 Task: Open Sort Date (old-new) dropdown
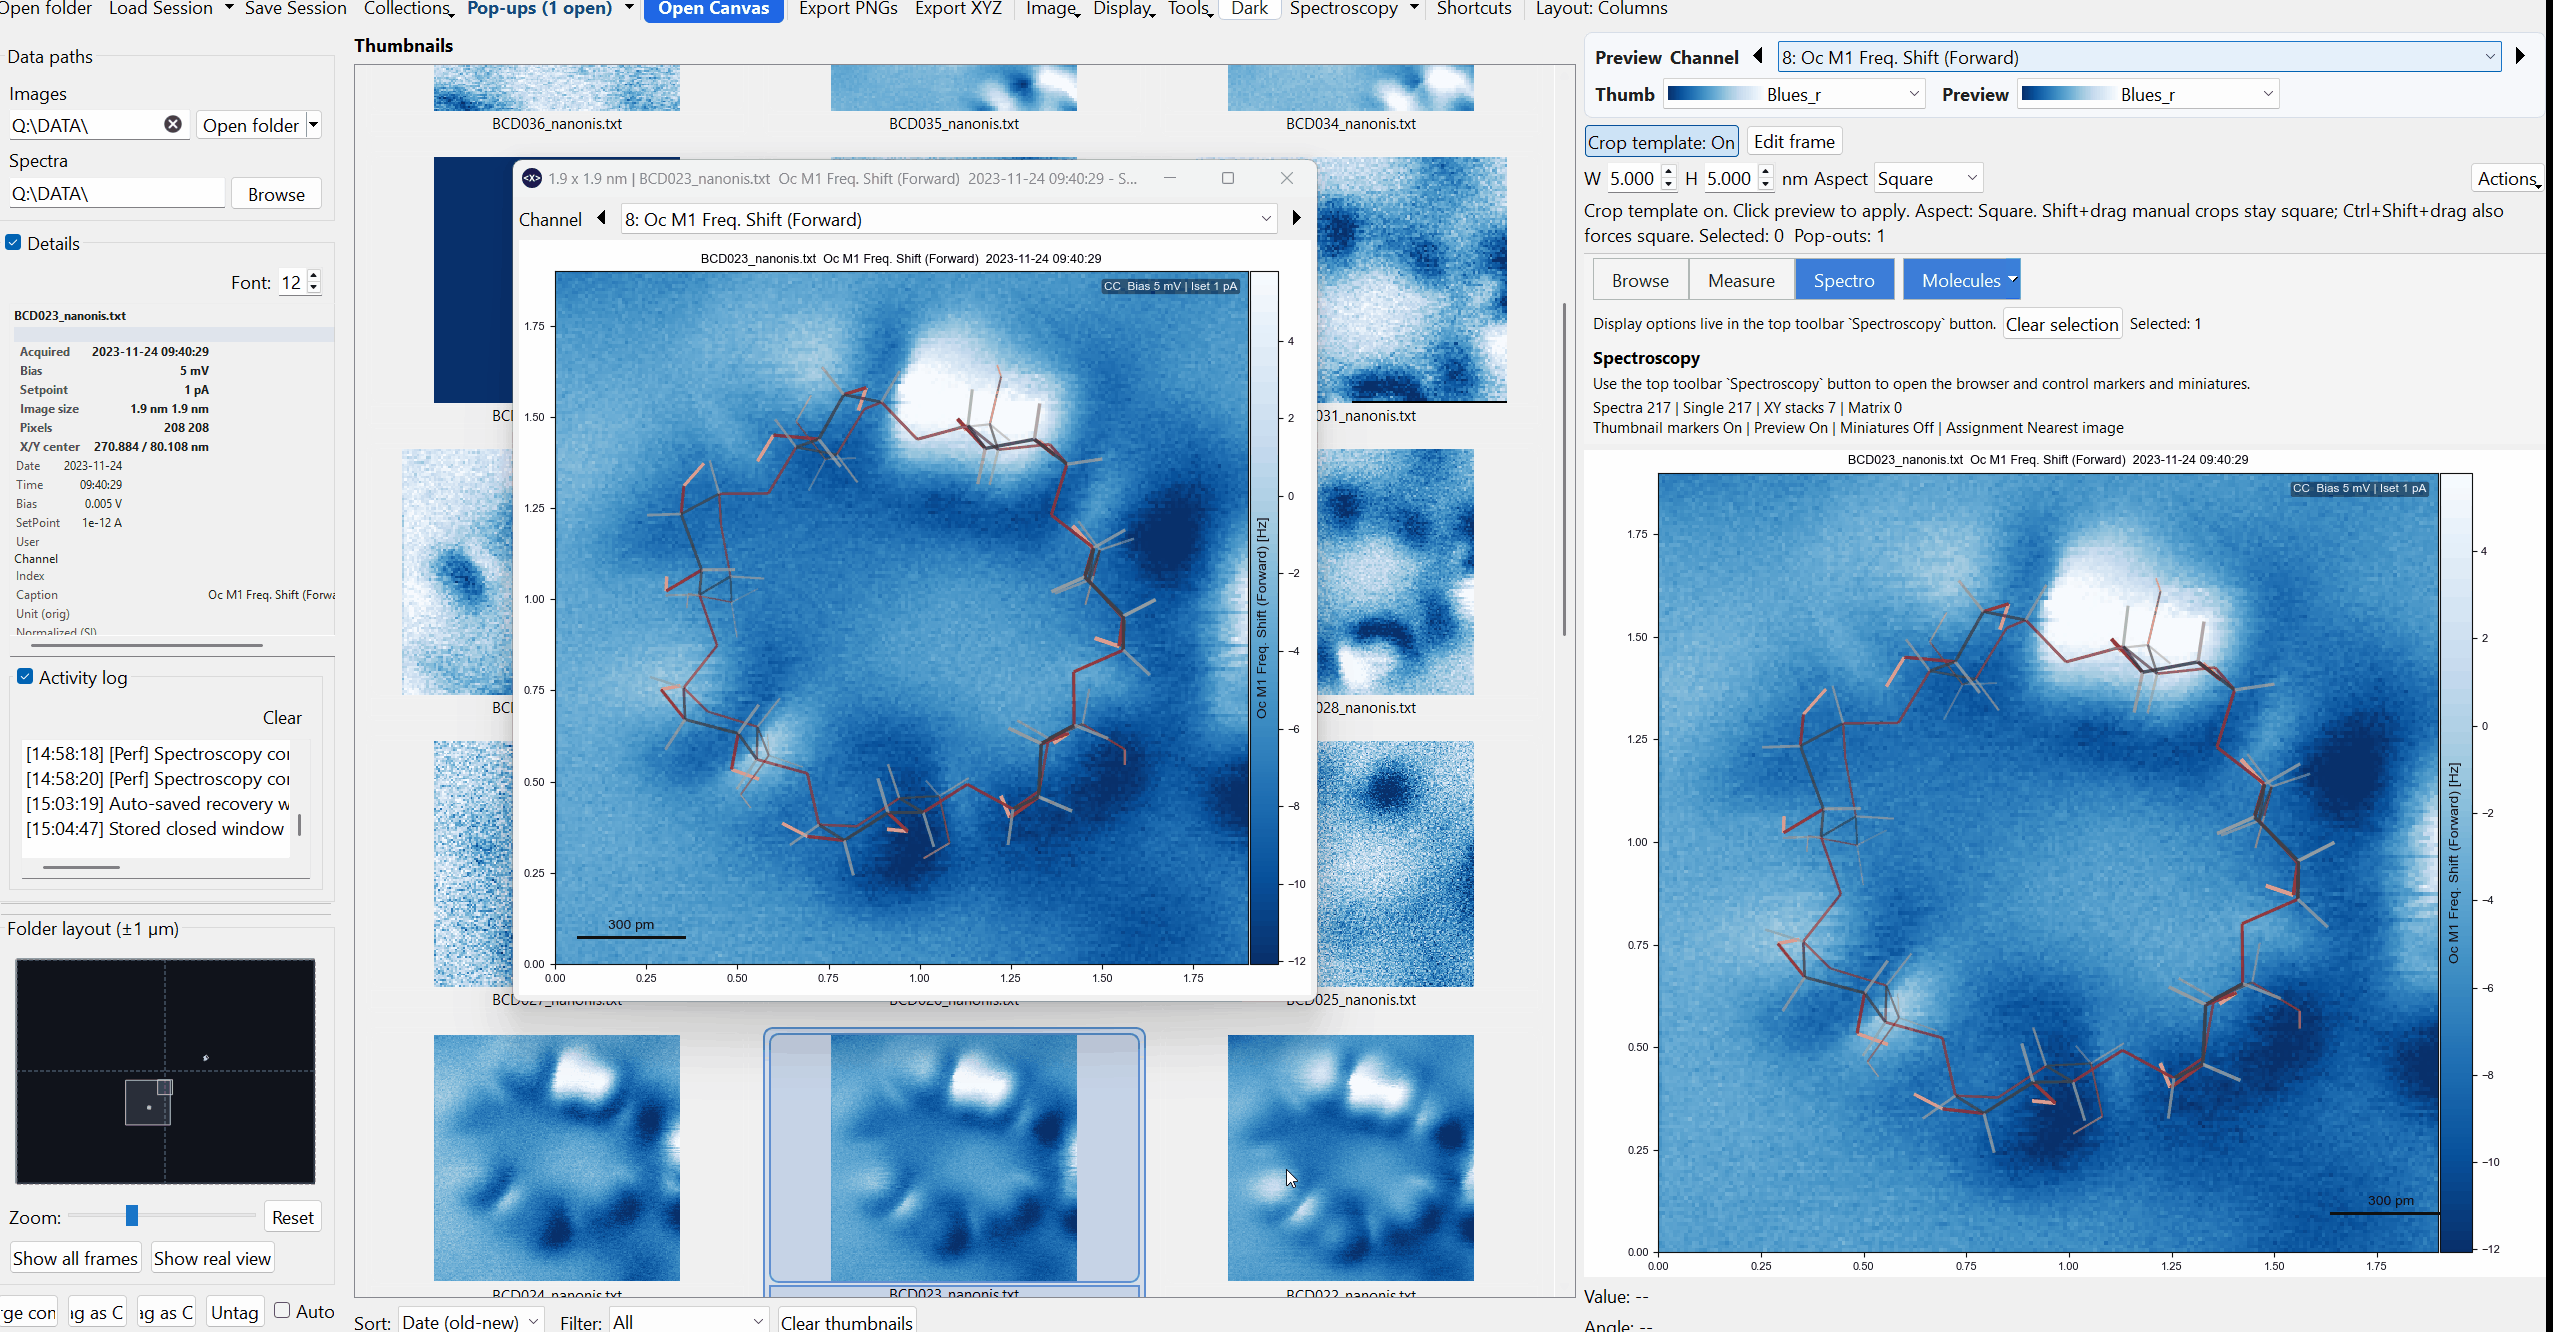470,1321
